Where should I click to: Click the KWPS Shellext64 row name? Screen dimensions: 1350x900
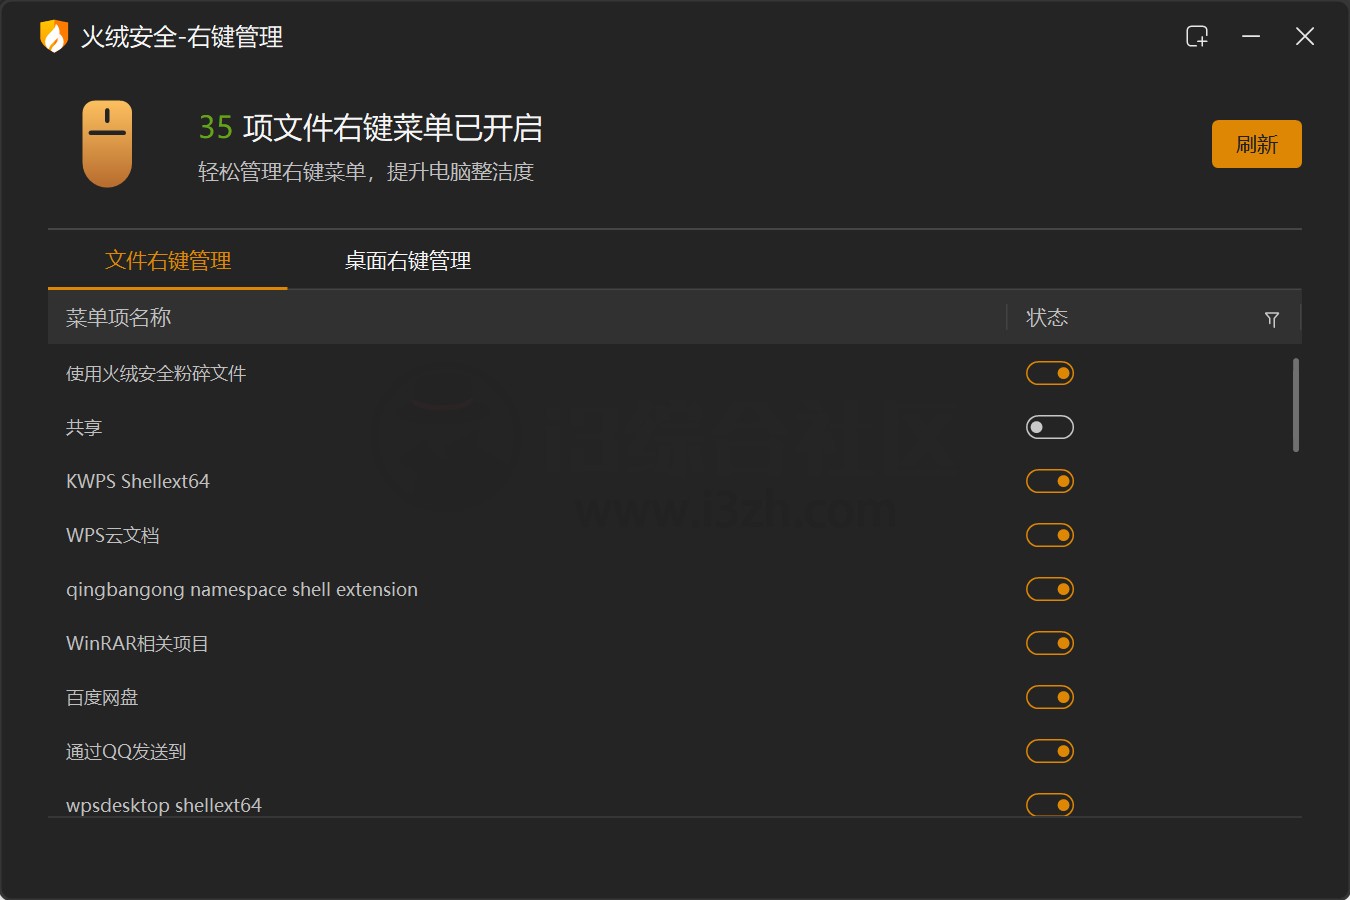[x=138, y=481]
